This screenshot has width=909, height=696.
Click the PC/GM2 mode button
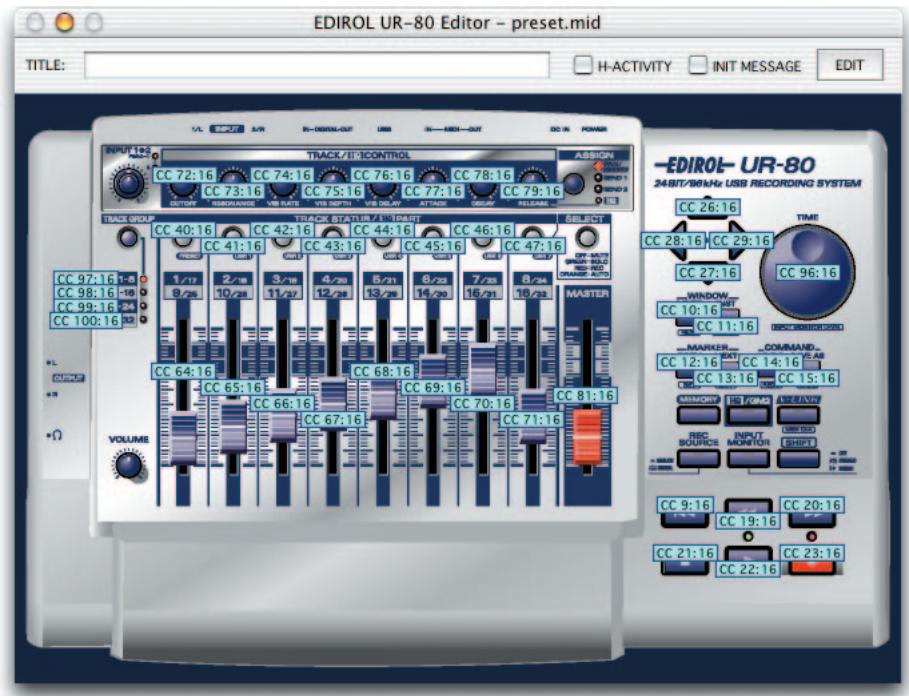748,415
